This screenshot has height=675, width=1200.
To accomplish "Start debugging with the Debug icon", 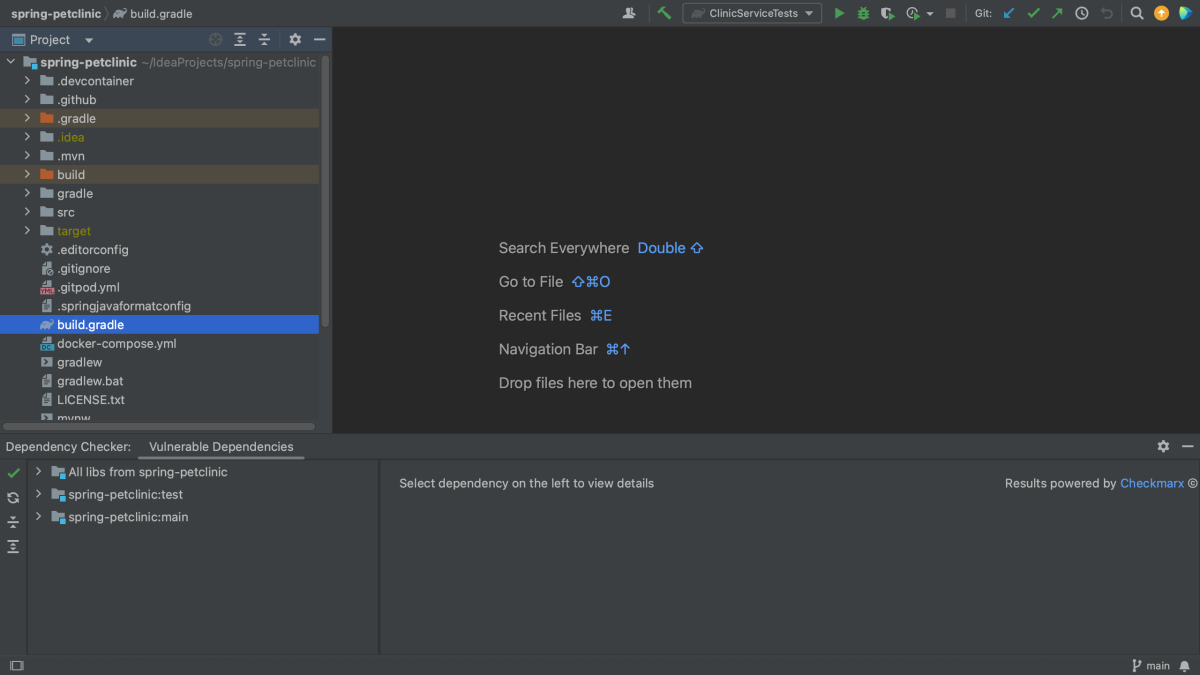I will [862, 13].
